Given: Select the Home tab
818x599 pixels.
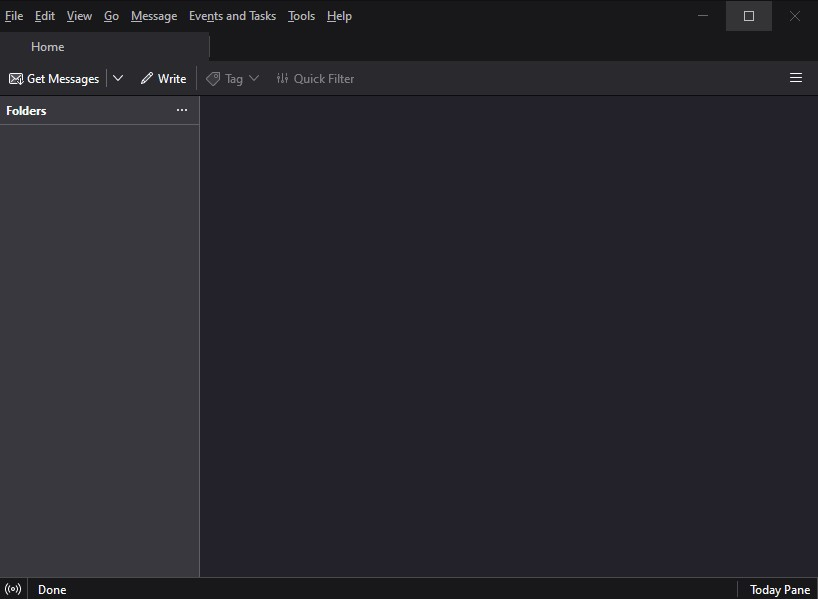Looking at the screenshot, I should (x=48, y=46).
